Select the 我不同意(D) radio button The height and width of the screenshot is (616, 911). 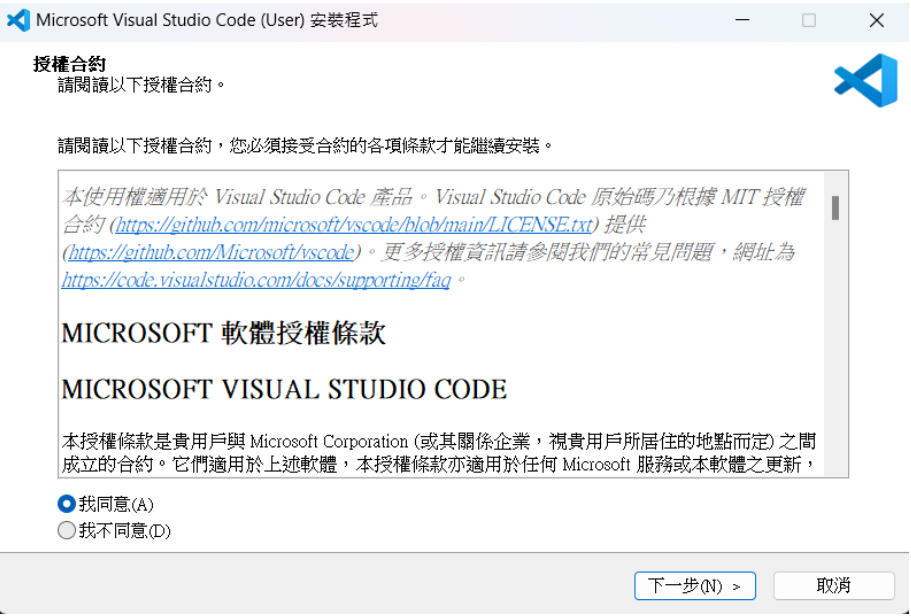tap(67, 530)
